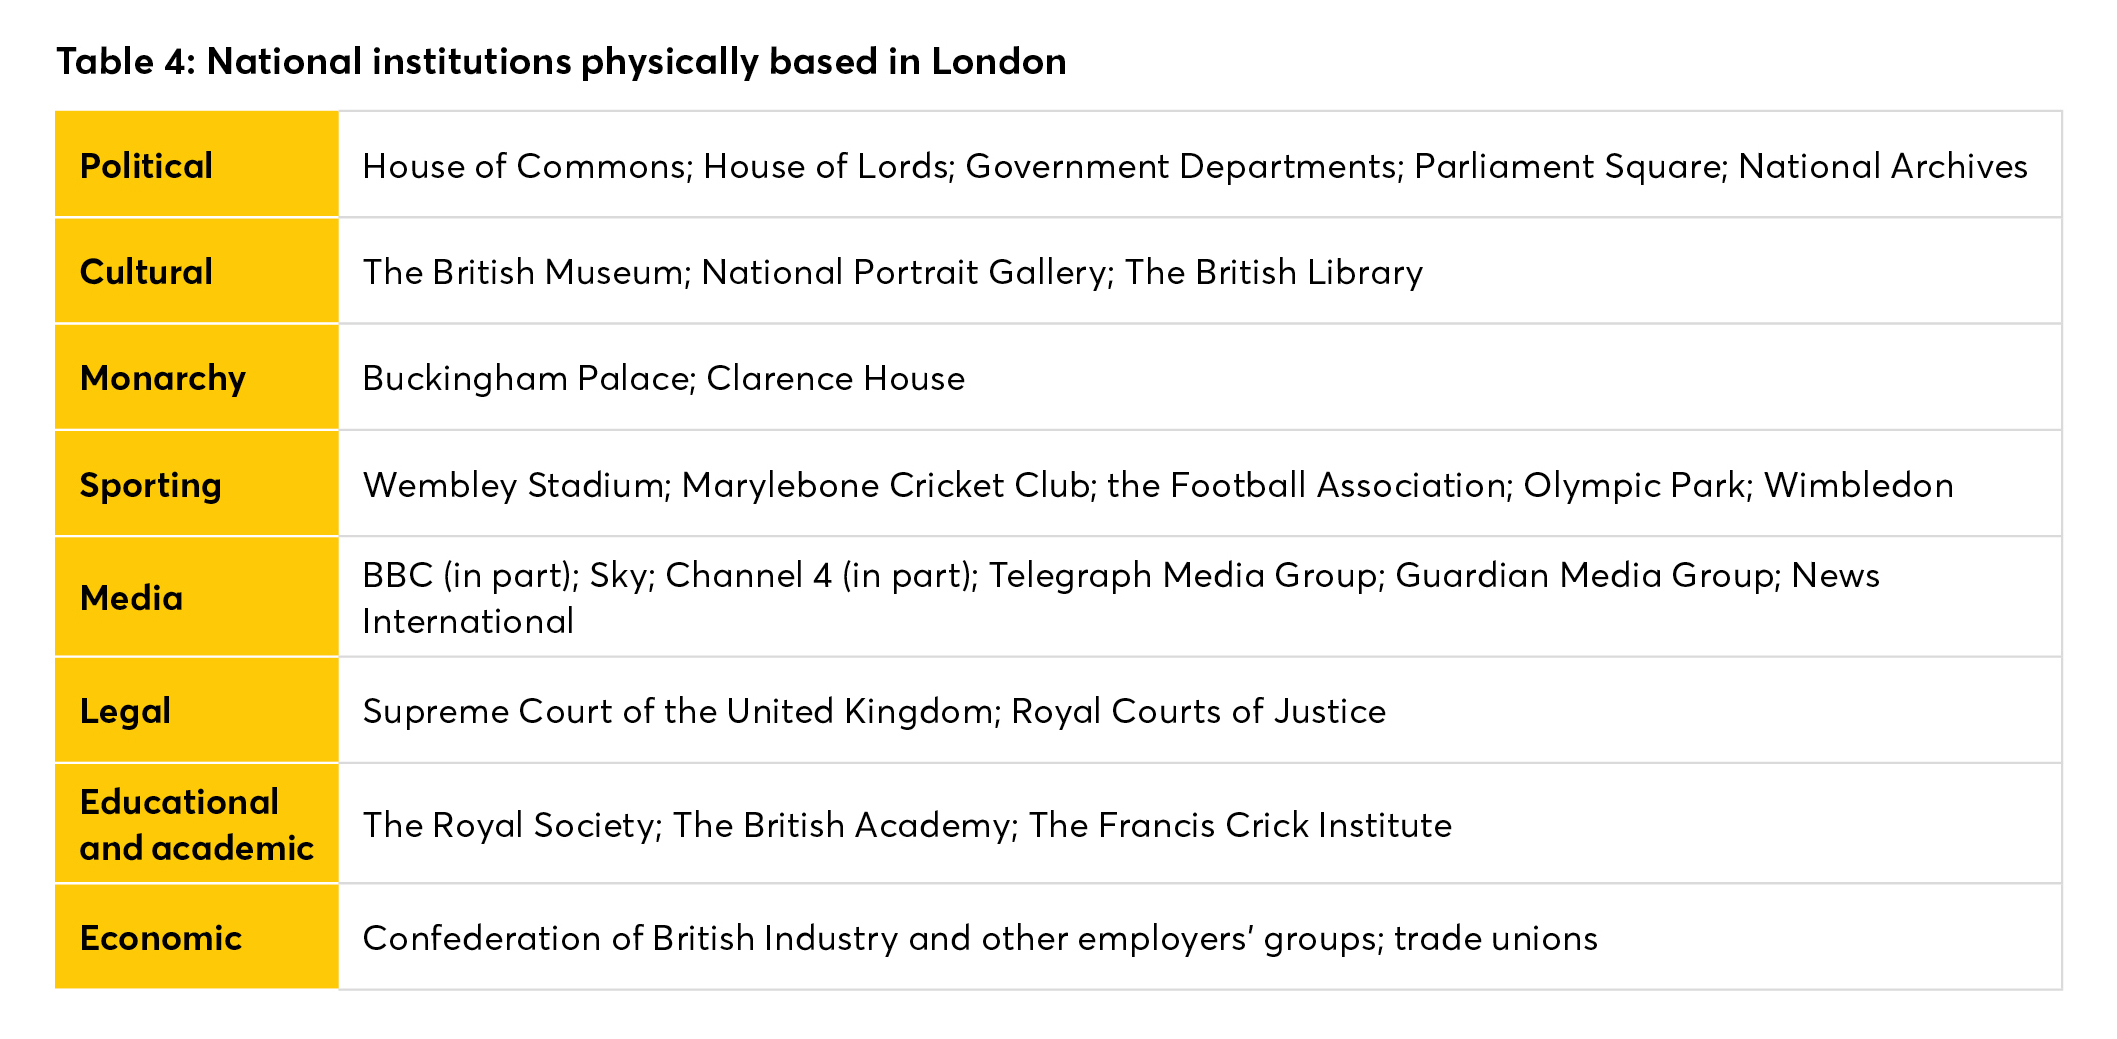Select the Political row header

click(x=146, y=166)
